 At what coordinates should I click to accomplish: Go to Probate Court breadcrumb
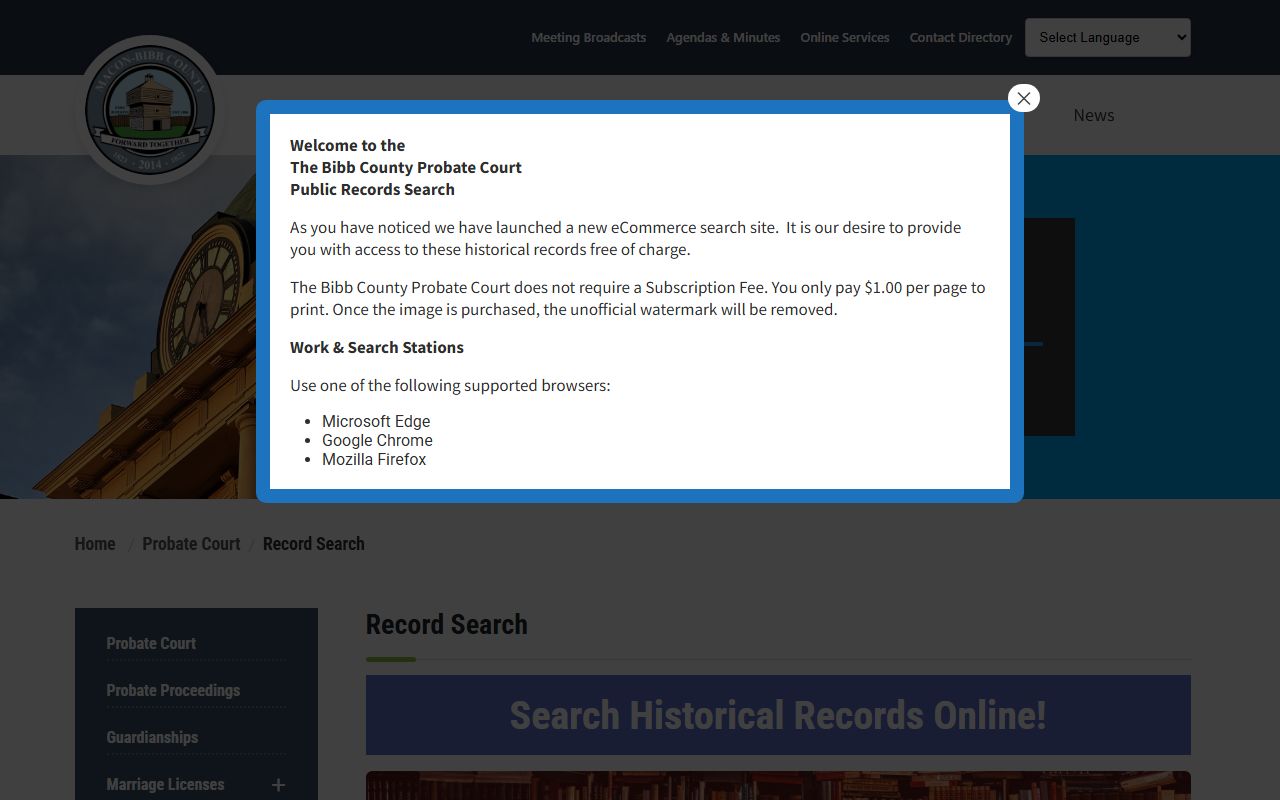[x=191, y=544]
